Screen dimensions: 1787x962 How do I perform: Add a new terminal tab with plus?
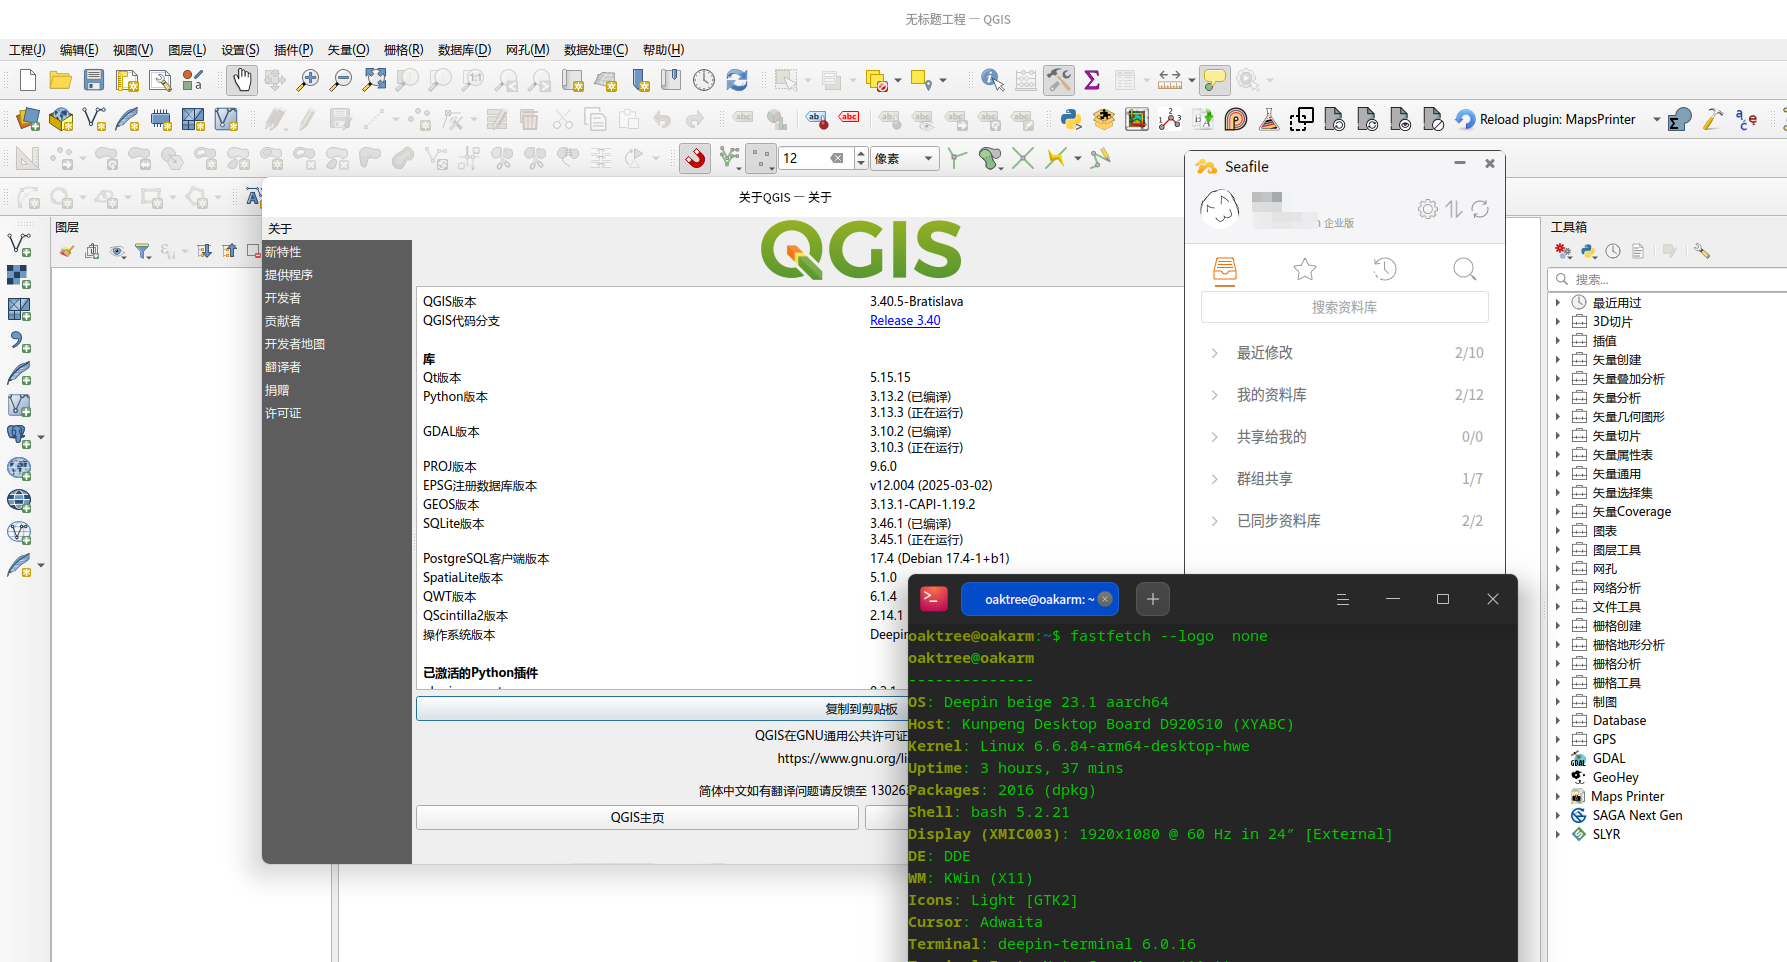pos(1153,599)
